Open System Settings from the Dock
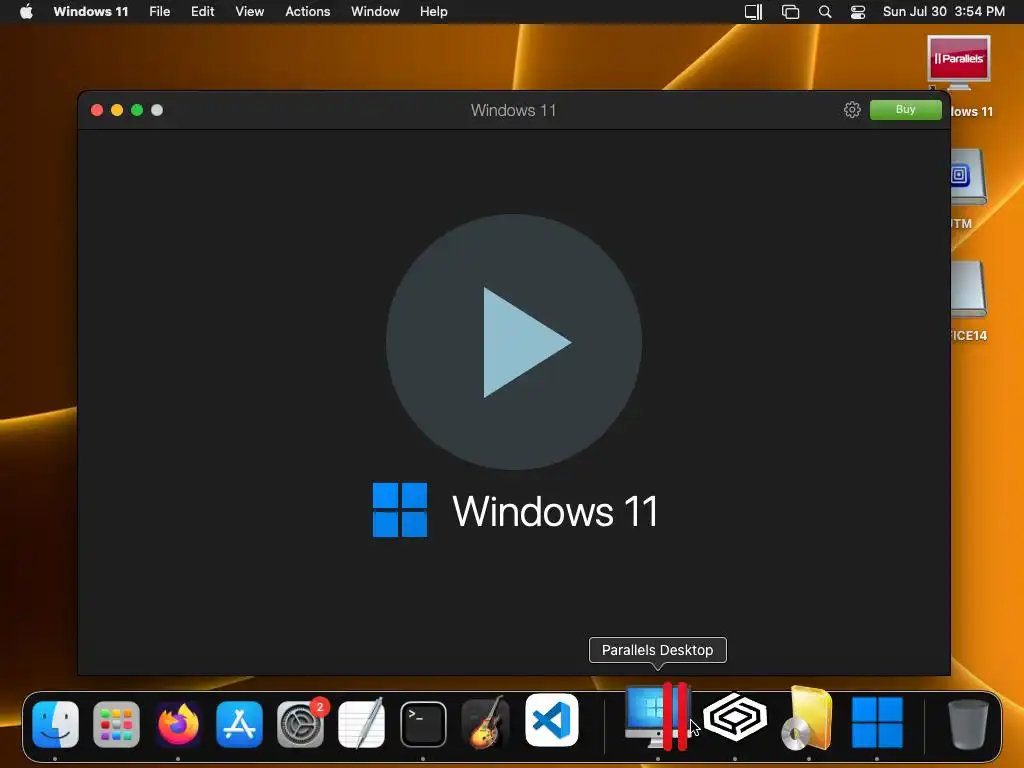The height and width of the screenshot is (768, 1024). 300,724
